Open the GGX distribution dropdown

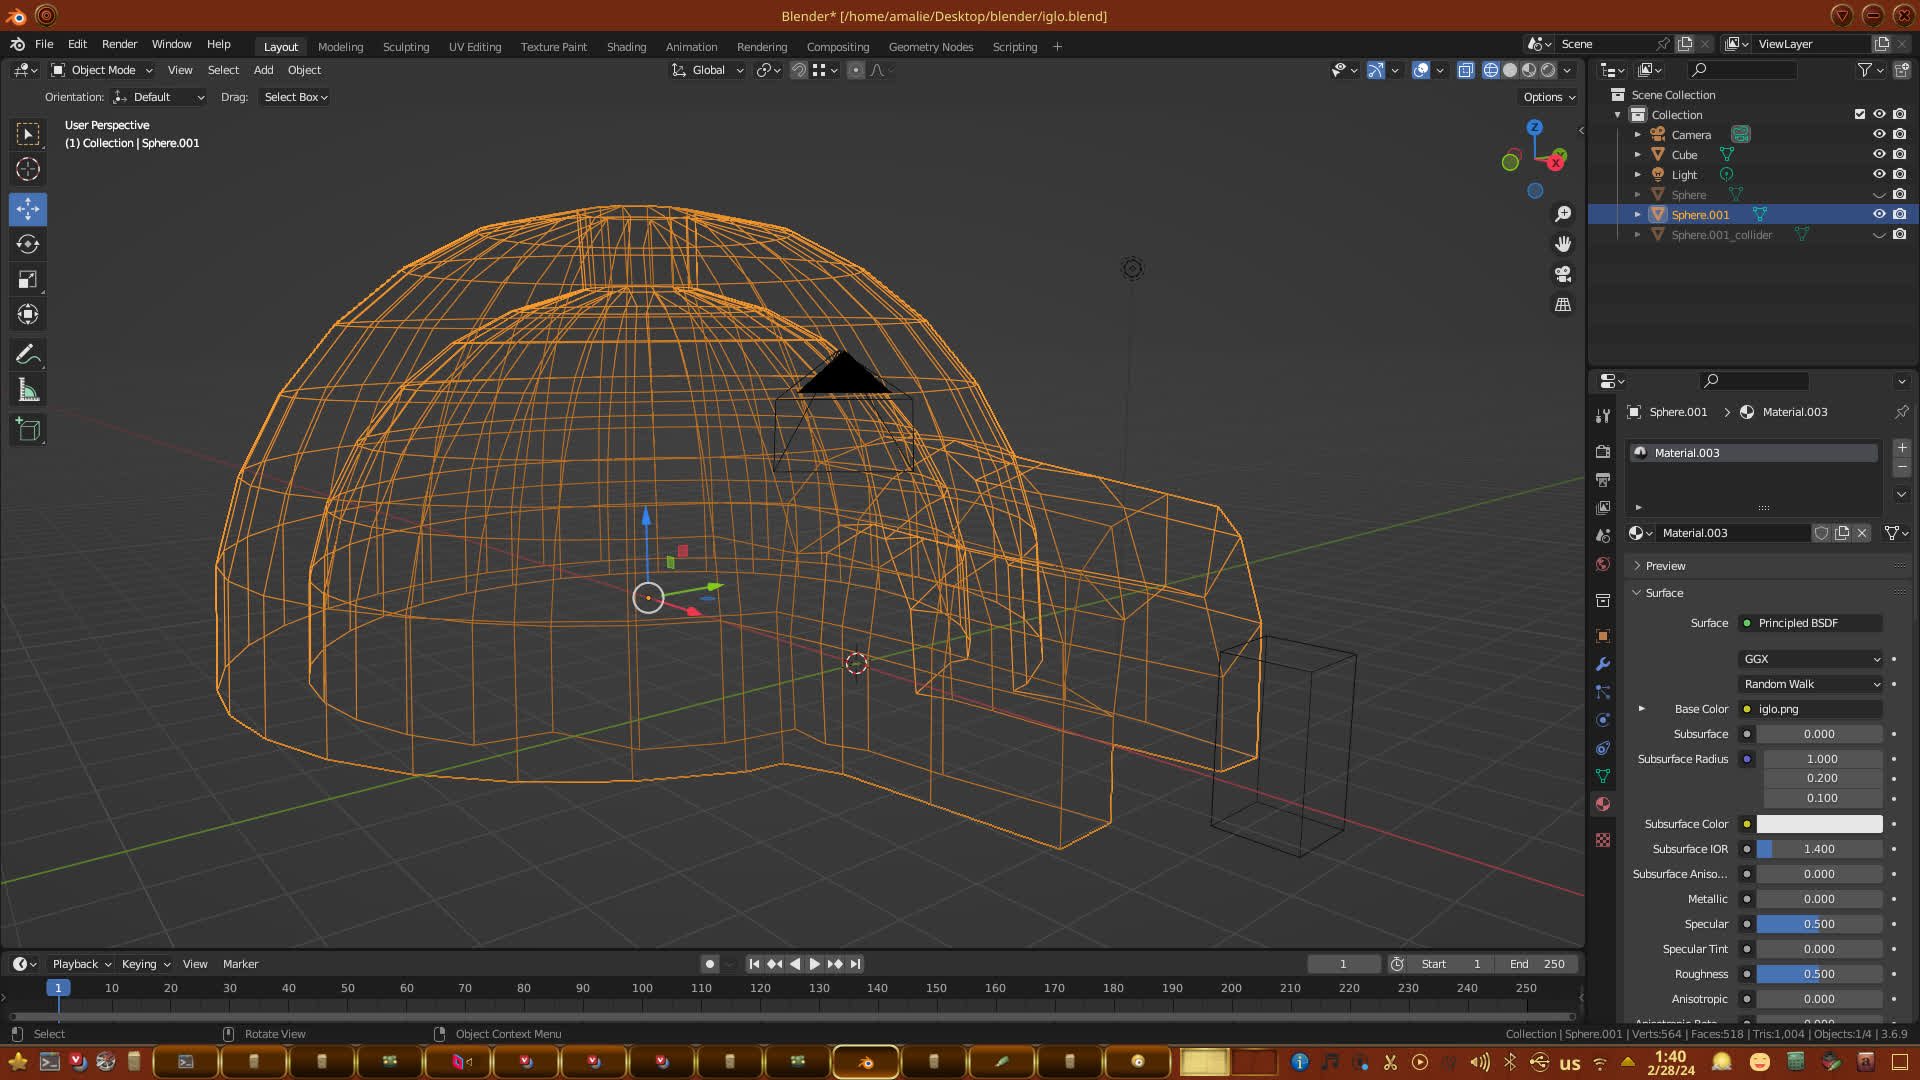(1811, 659)
